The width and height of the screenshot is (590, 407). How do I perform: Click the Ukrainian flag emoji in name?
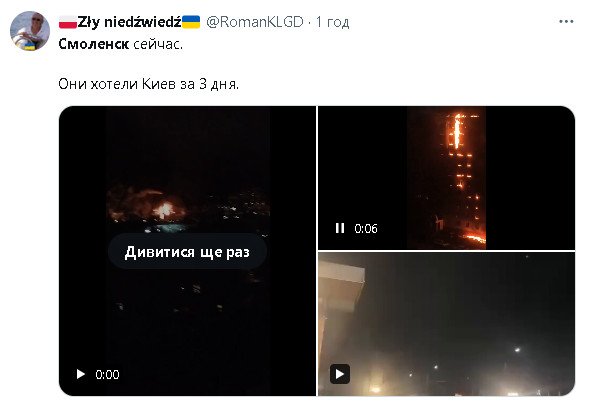[191, 22]
